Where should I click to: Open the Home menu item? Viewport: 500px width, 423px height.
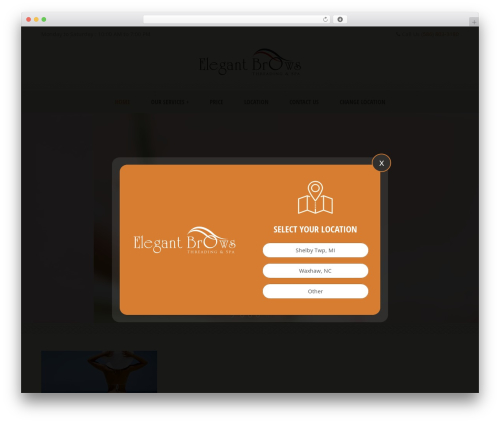coord(122,102)
